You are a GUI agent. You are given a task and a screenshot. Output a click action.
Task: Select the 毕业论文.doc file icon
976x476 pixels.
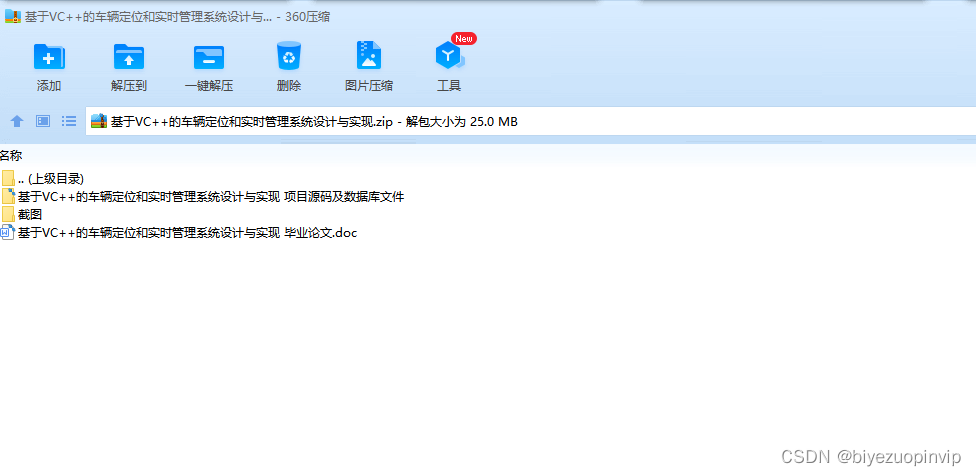pos(7,233)
